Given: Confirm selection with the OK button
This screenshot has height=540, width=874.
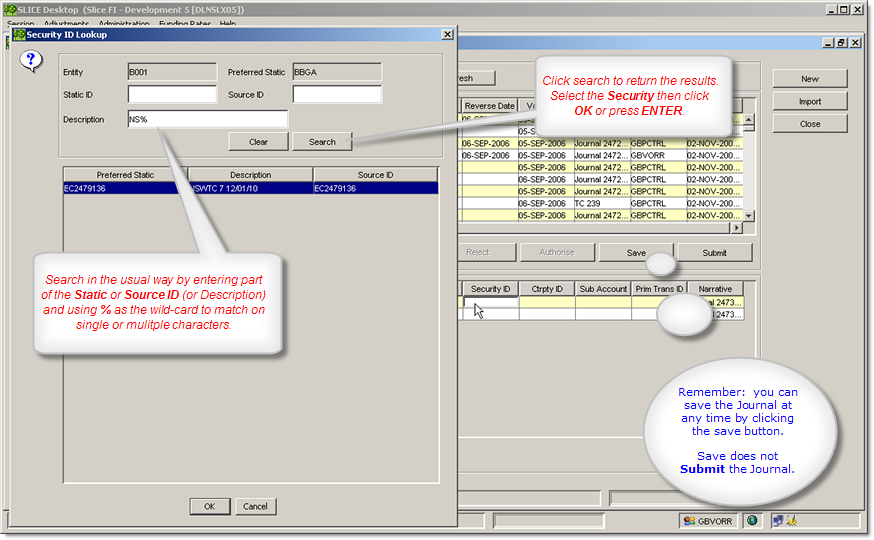Looking at the screenshot, I should (209, 506).
